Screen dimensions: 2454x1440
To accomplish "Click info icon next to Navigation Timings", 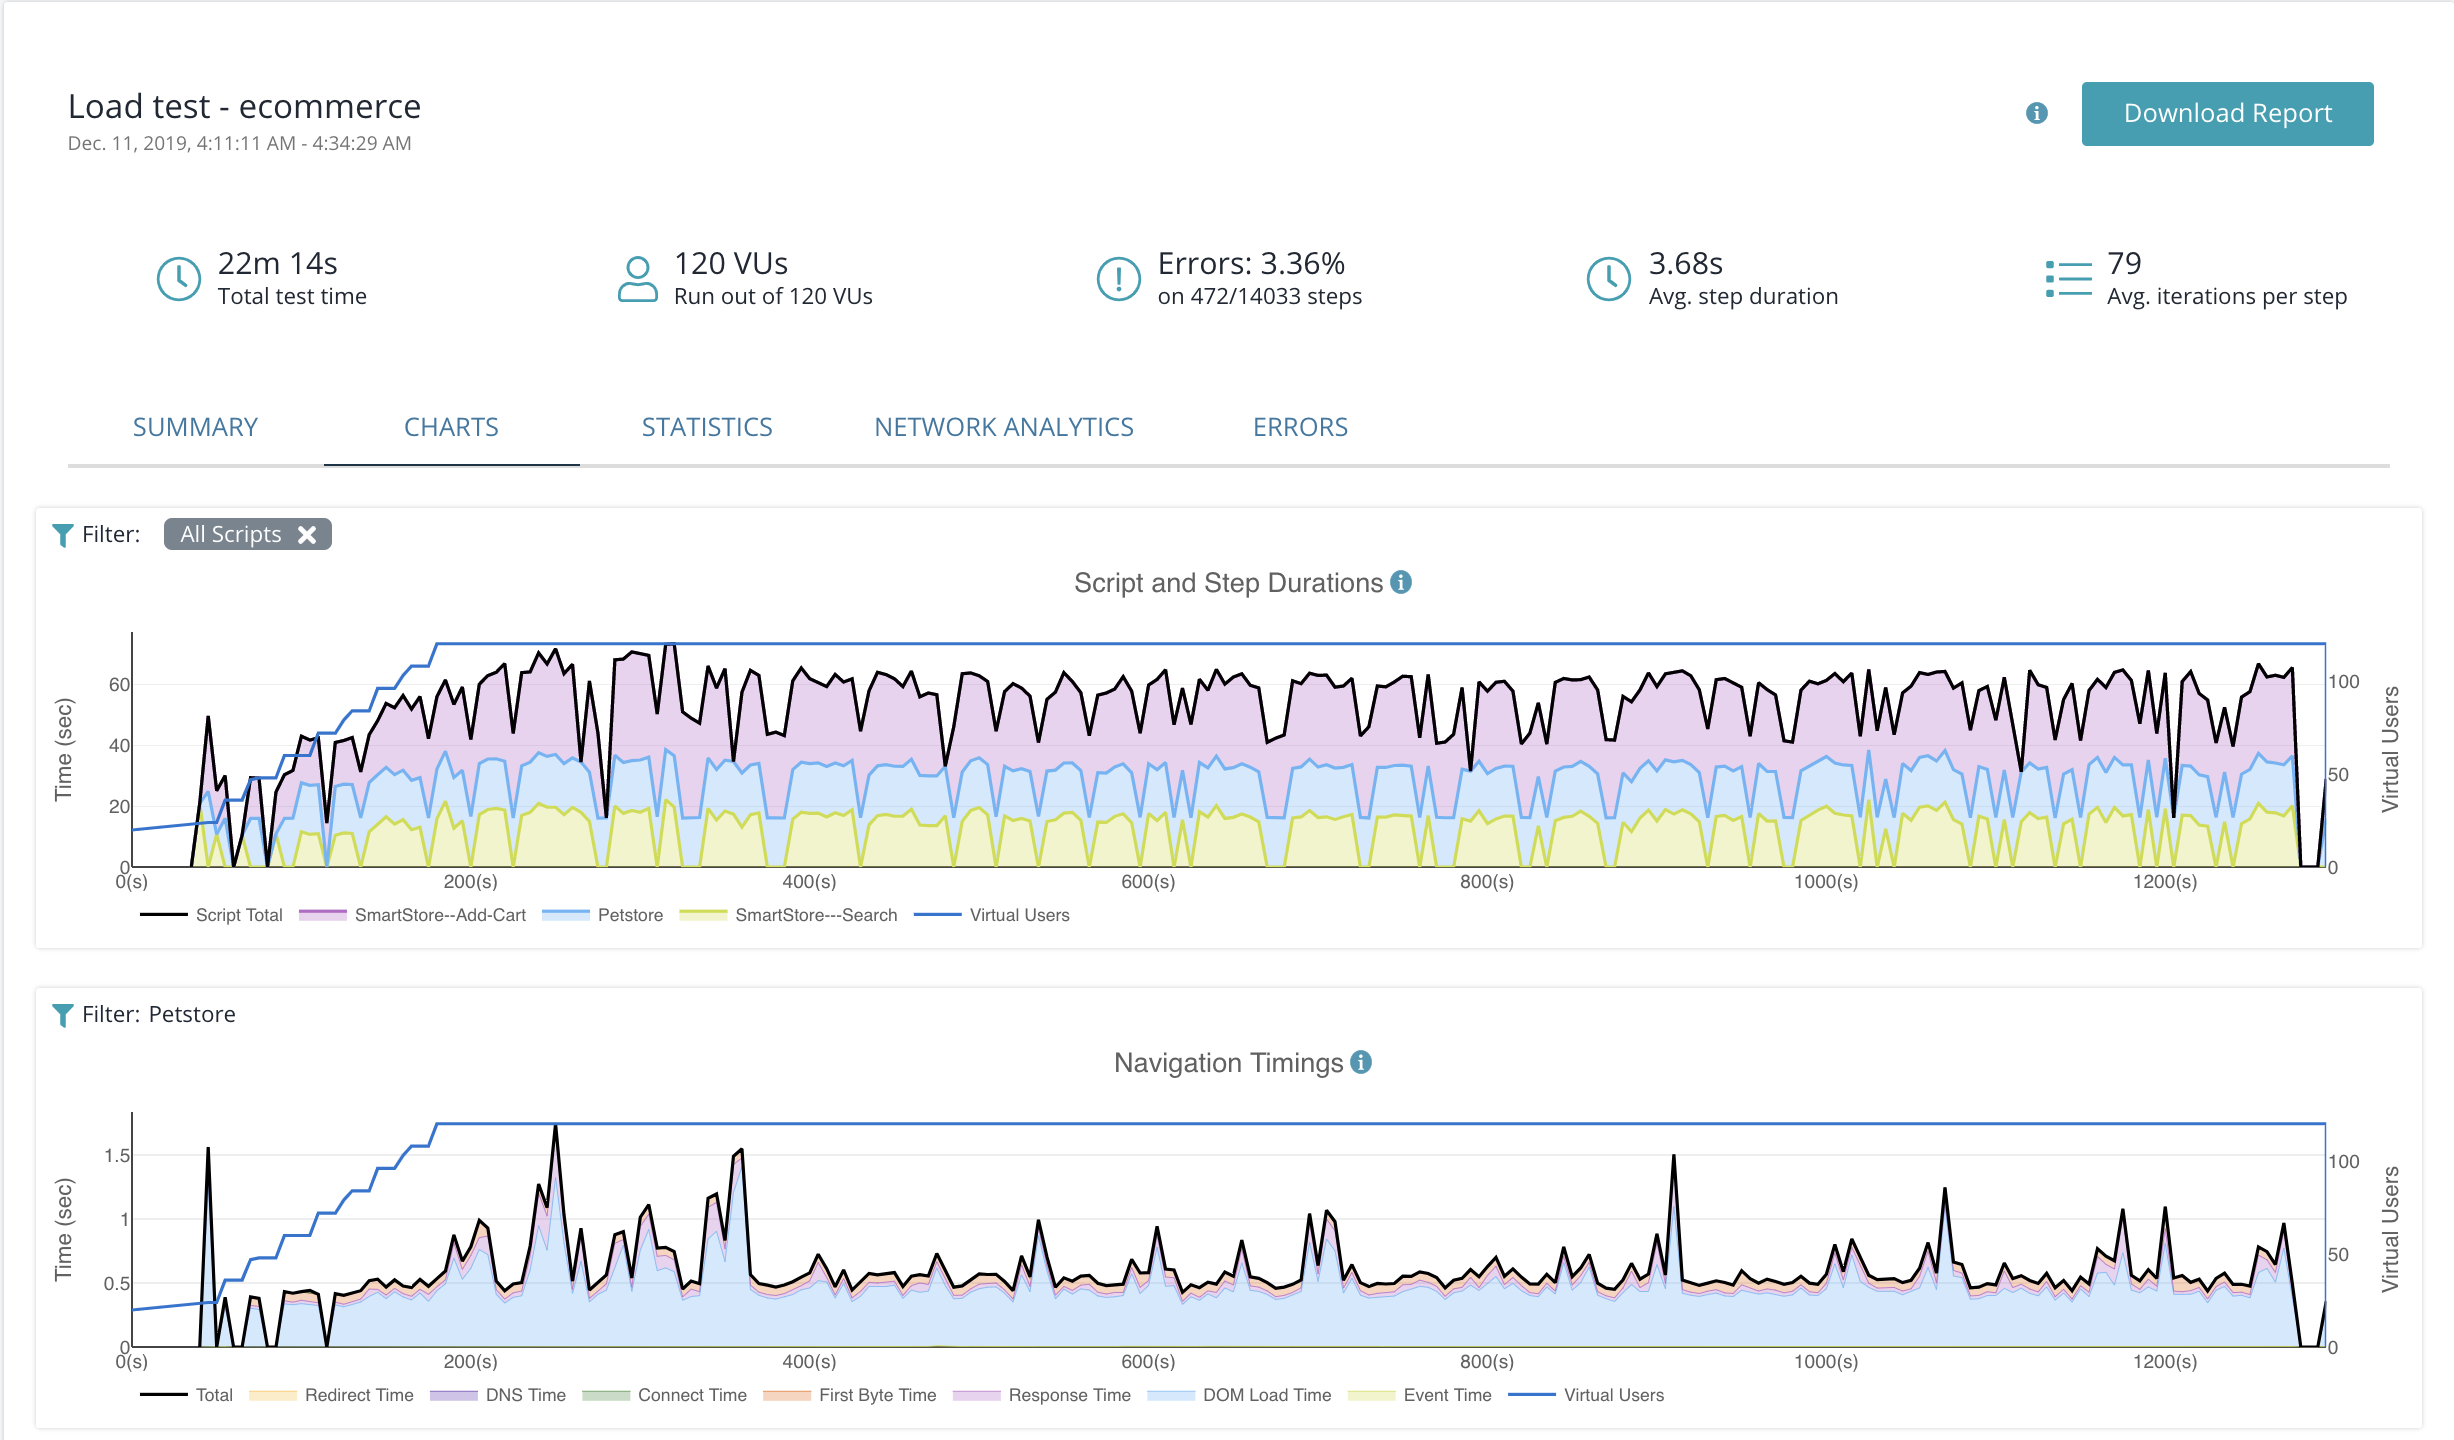I will click(x=1361, y=1062).
